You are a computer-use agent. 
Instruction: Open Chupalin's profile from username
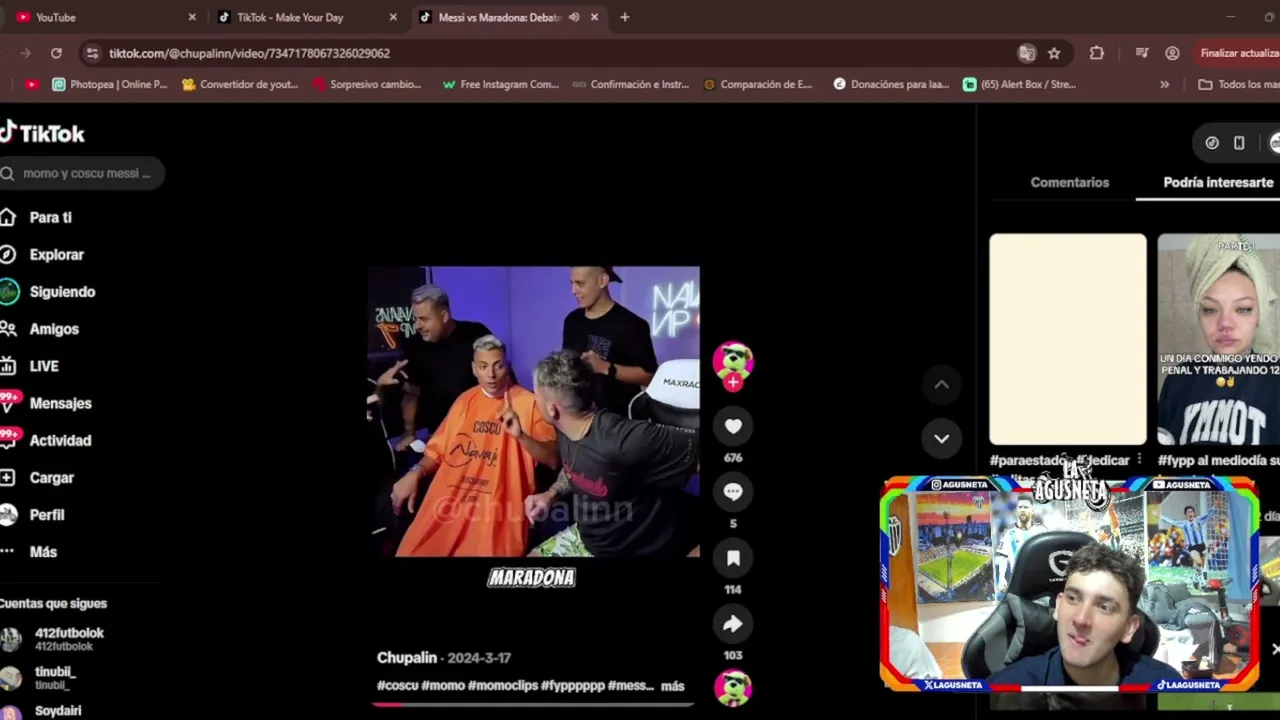tap(407, 657)
